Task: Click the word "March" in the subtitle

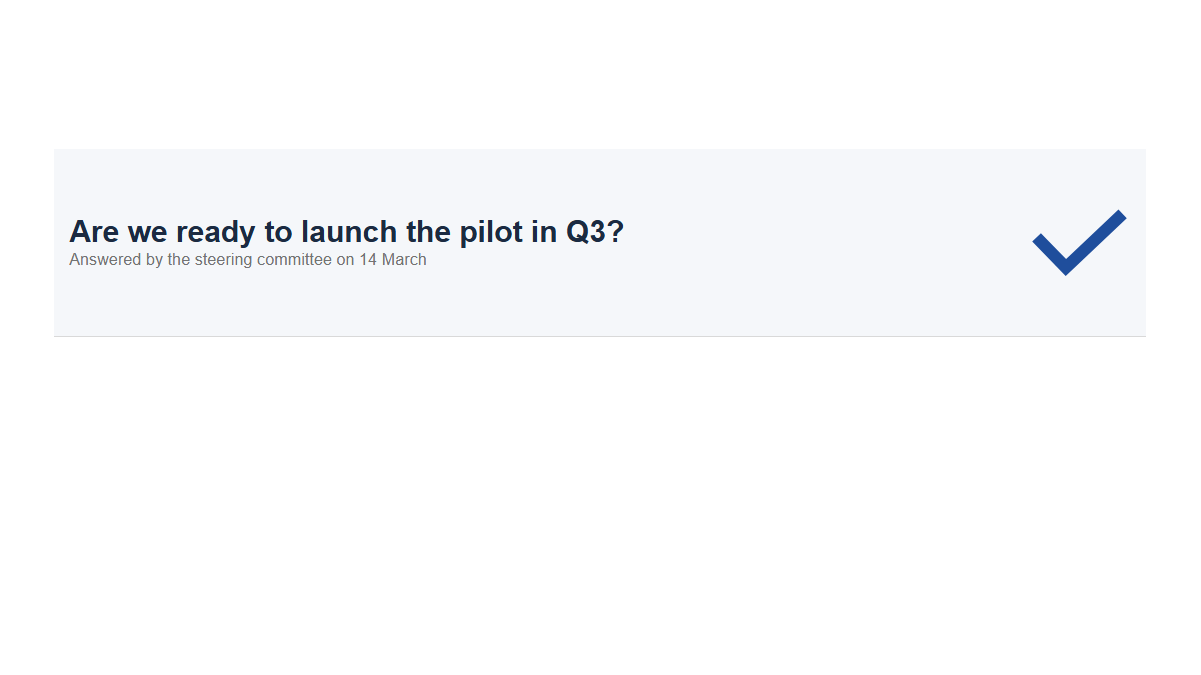Action: pyautogui.click(x=404, y=260)
